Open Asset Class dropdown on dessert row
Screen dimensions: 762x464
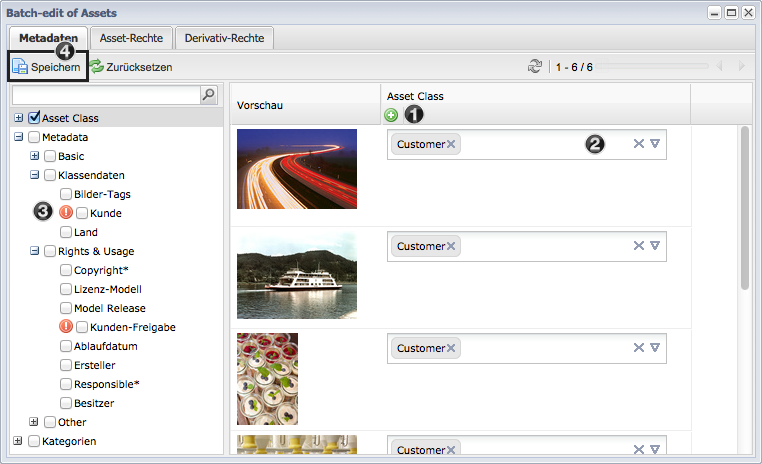click(655, 348)
